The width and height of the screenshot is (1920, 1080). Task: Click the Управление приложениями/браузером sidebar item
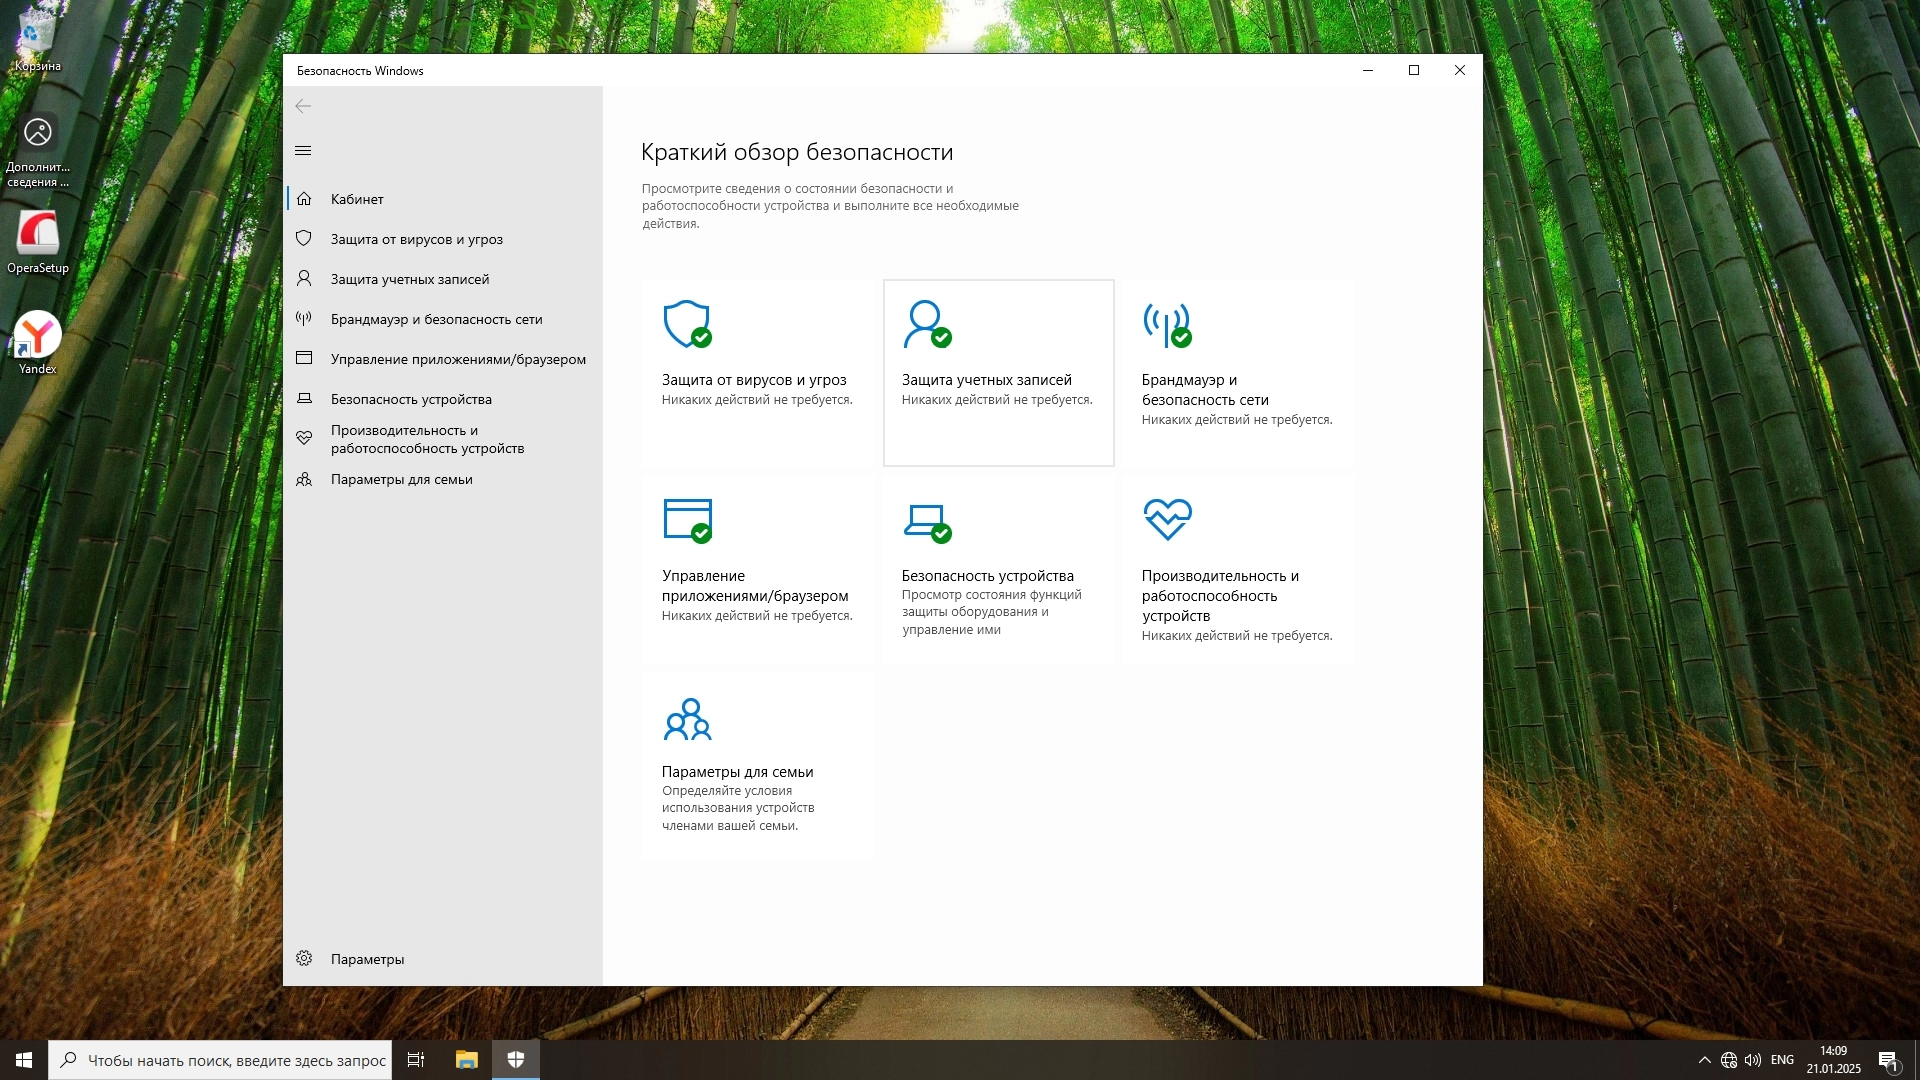pos(458,359)
